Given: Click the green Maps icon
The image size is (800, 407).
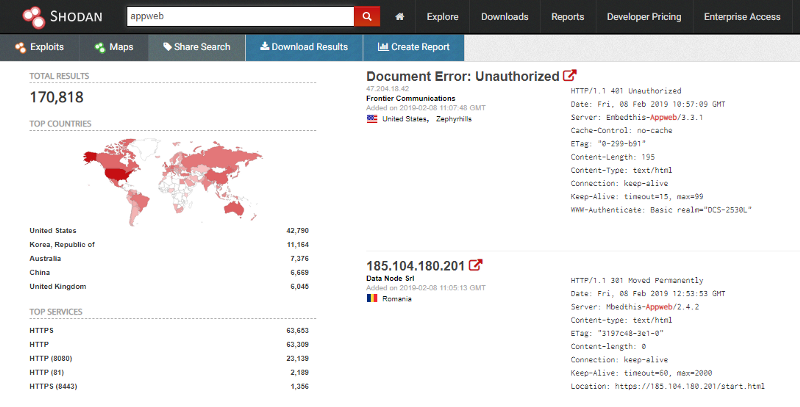Looking at the screenshot, I should tap(100, 47).
